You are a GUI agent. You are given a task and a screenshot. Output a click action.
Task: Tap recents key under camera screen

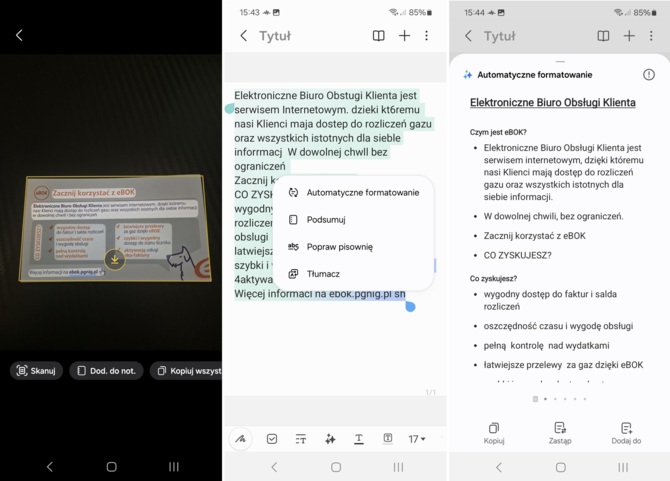coord(173,466)
